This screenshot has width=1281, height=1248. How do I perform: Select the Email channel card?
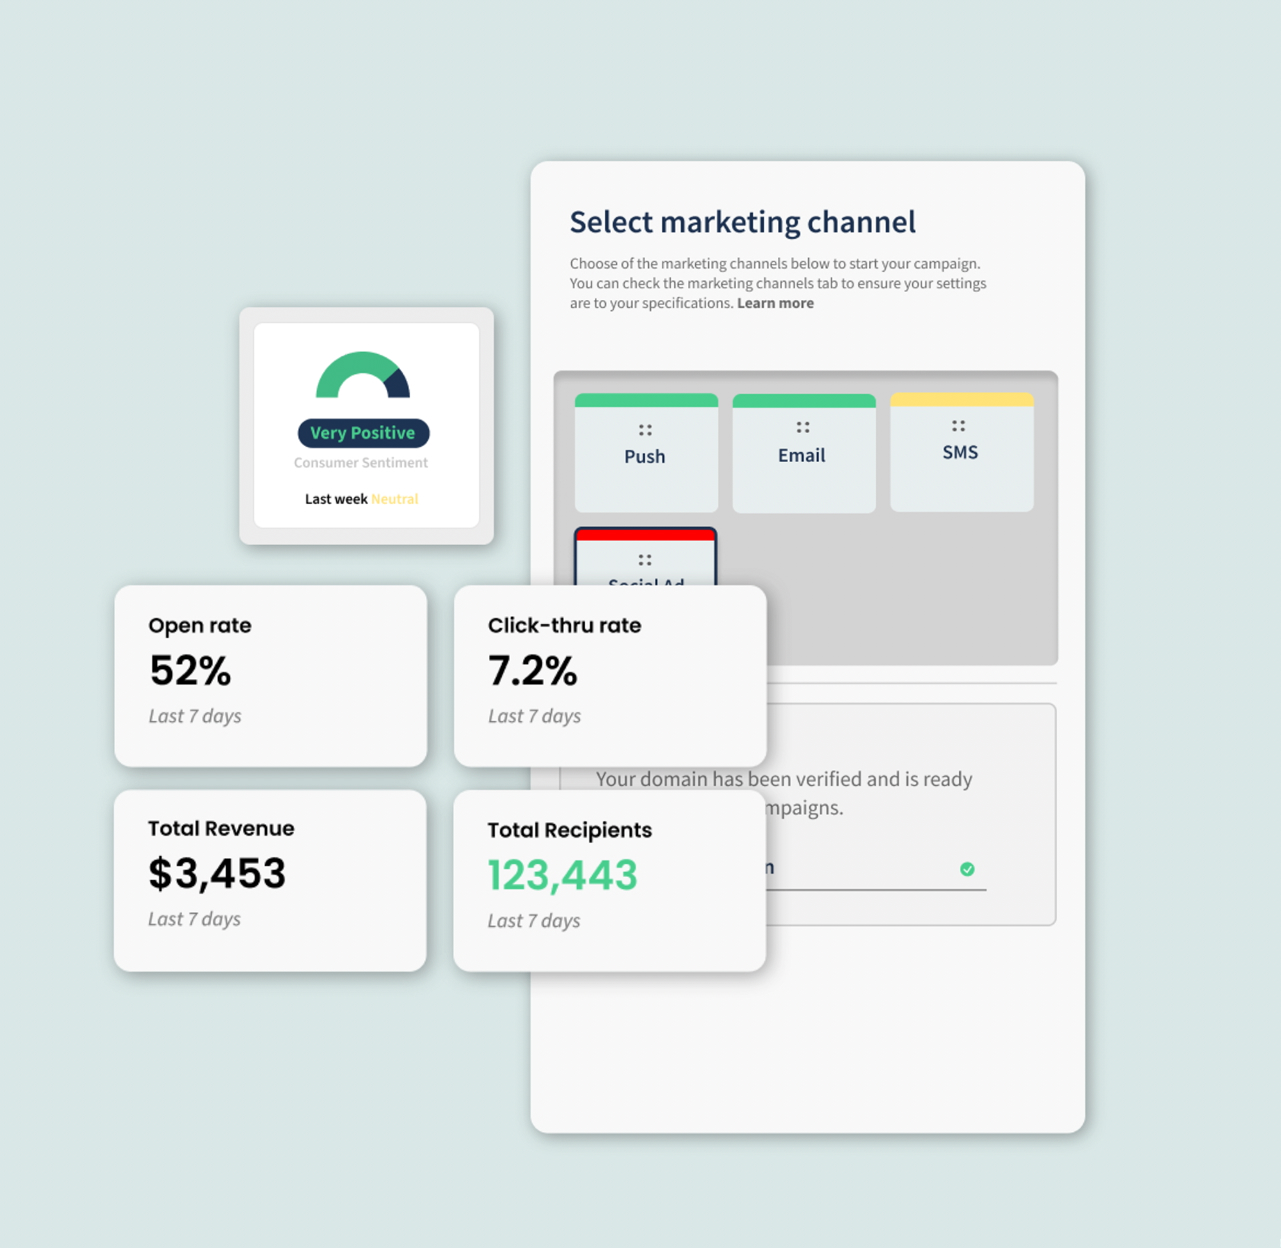pos(804,453)
